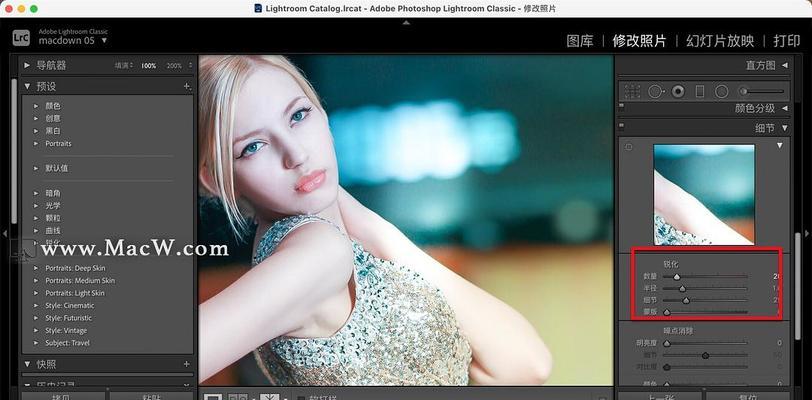The image size is (812, 400).
Task: Expand Portraits: Medium Skin presets
Action: 36,281
